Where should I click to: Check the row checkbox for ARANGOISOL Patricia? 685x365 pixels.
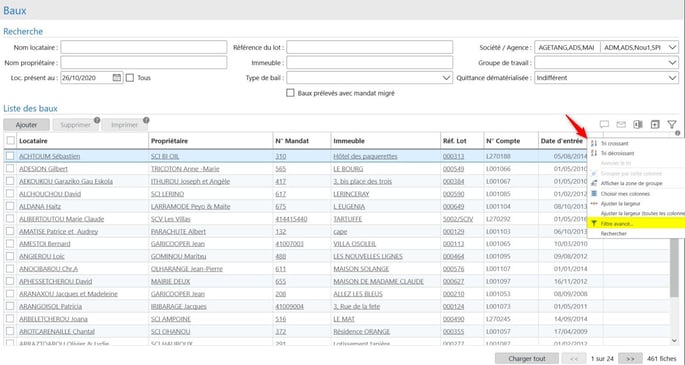coord(10,306)
